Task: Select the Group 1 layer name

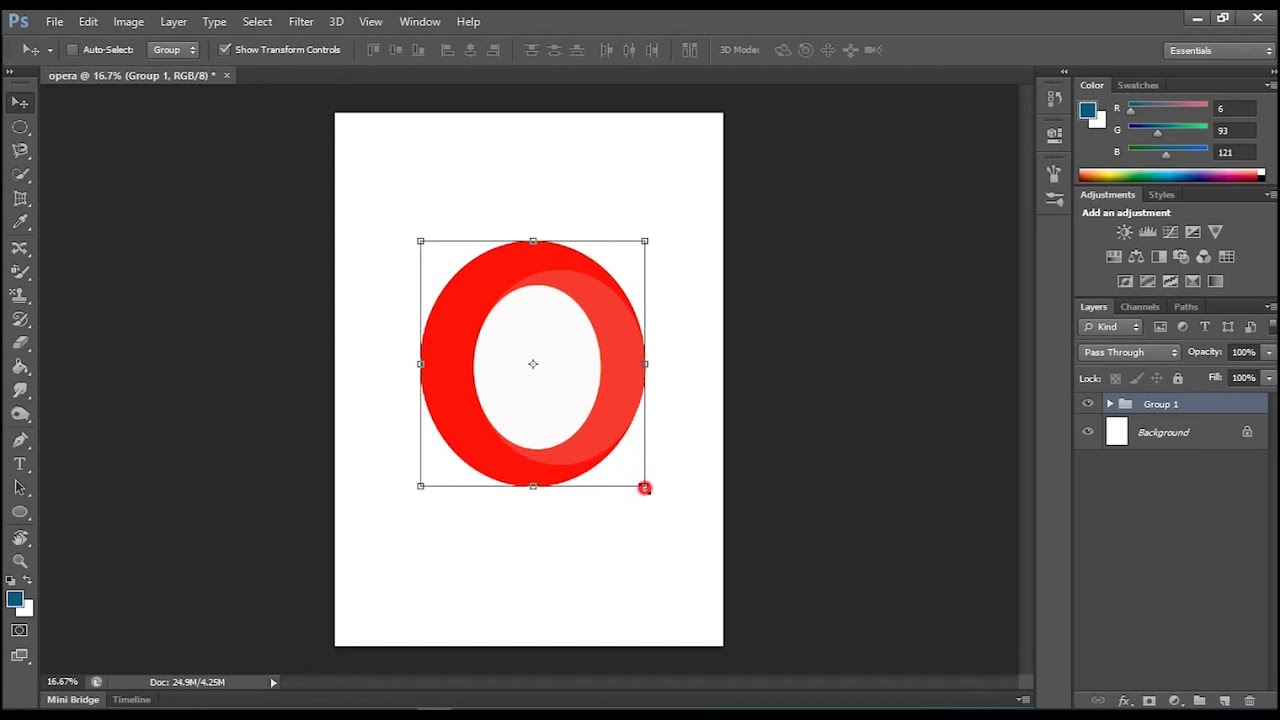Action: point(1161,404)
